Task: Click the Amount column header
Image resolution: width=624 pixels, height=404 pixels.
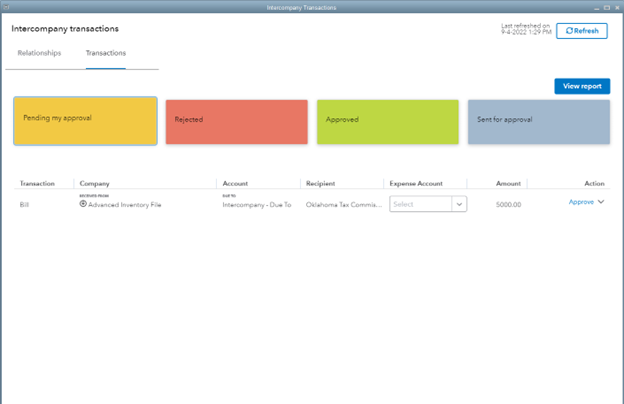Action: [x=508, y=183]
